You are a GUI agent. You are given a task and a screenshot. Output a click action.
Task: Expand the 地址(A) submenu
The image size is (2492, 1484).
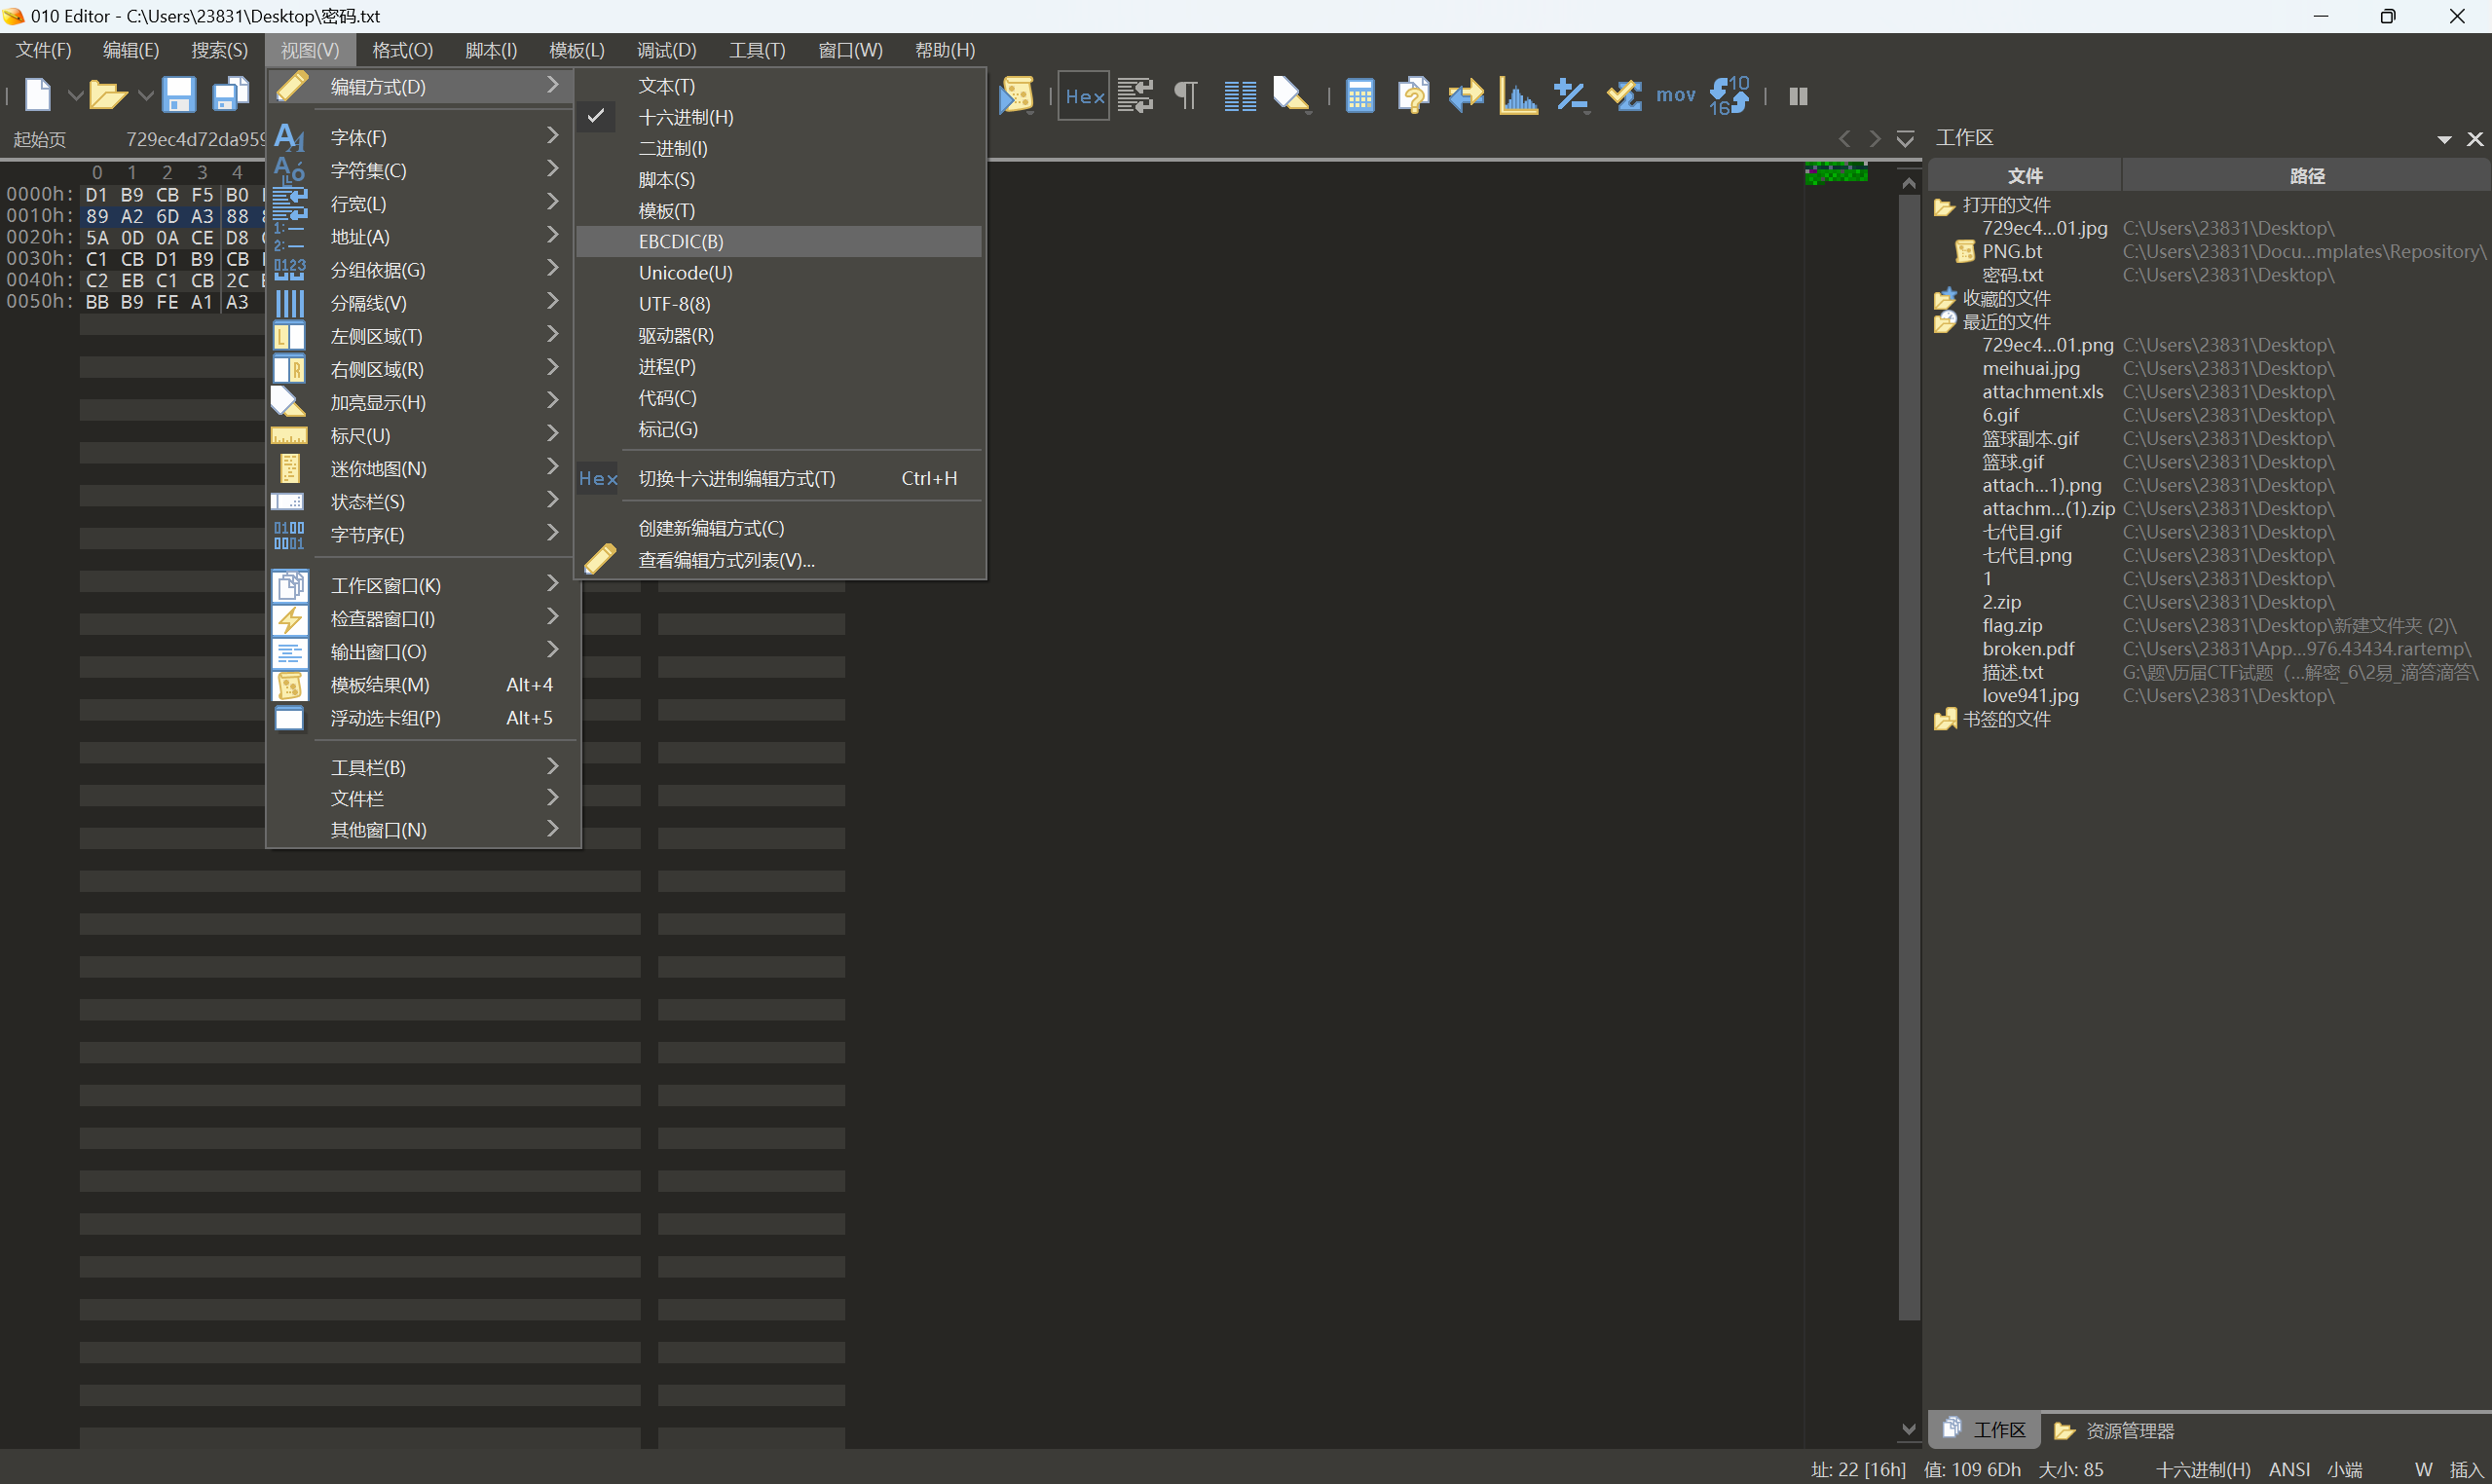coord(423,236)
